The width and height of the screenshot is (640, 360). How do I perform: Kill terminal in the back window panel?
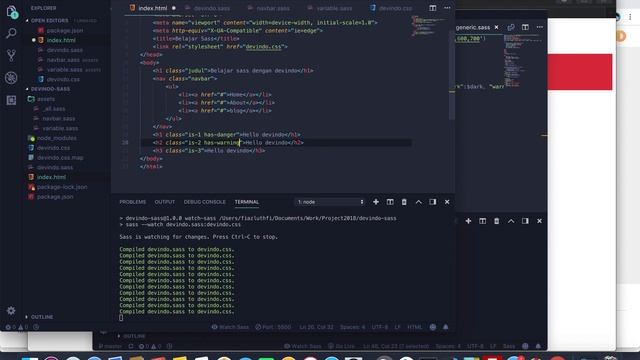coord(497,221)
